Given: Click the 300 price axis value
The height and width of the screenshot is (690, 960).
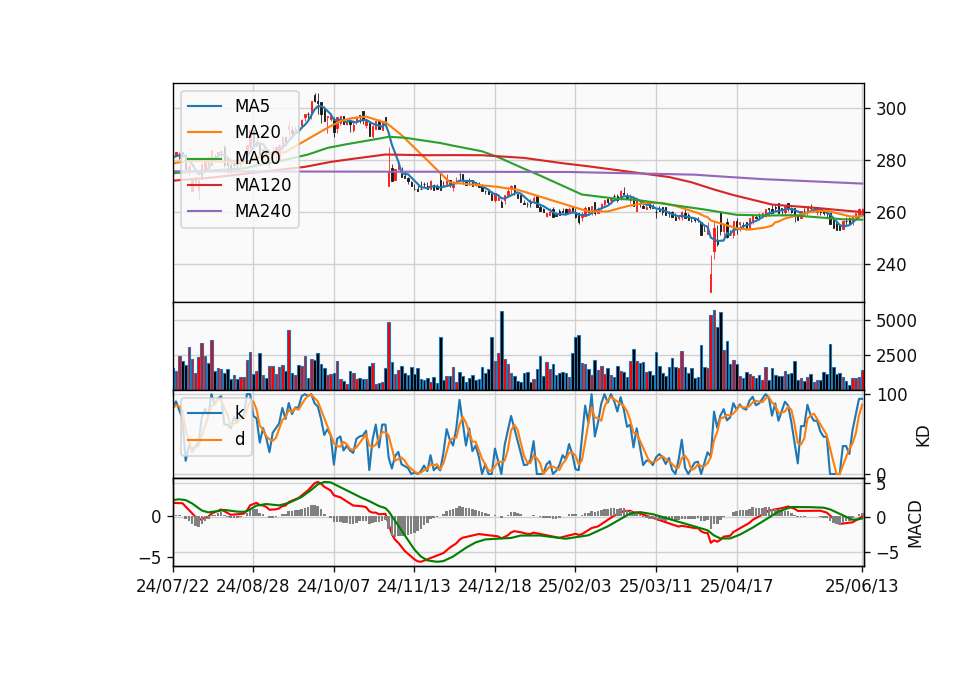Looking at the screenshot, I should (891, 109).
